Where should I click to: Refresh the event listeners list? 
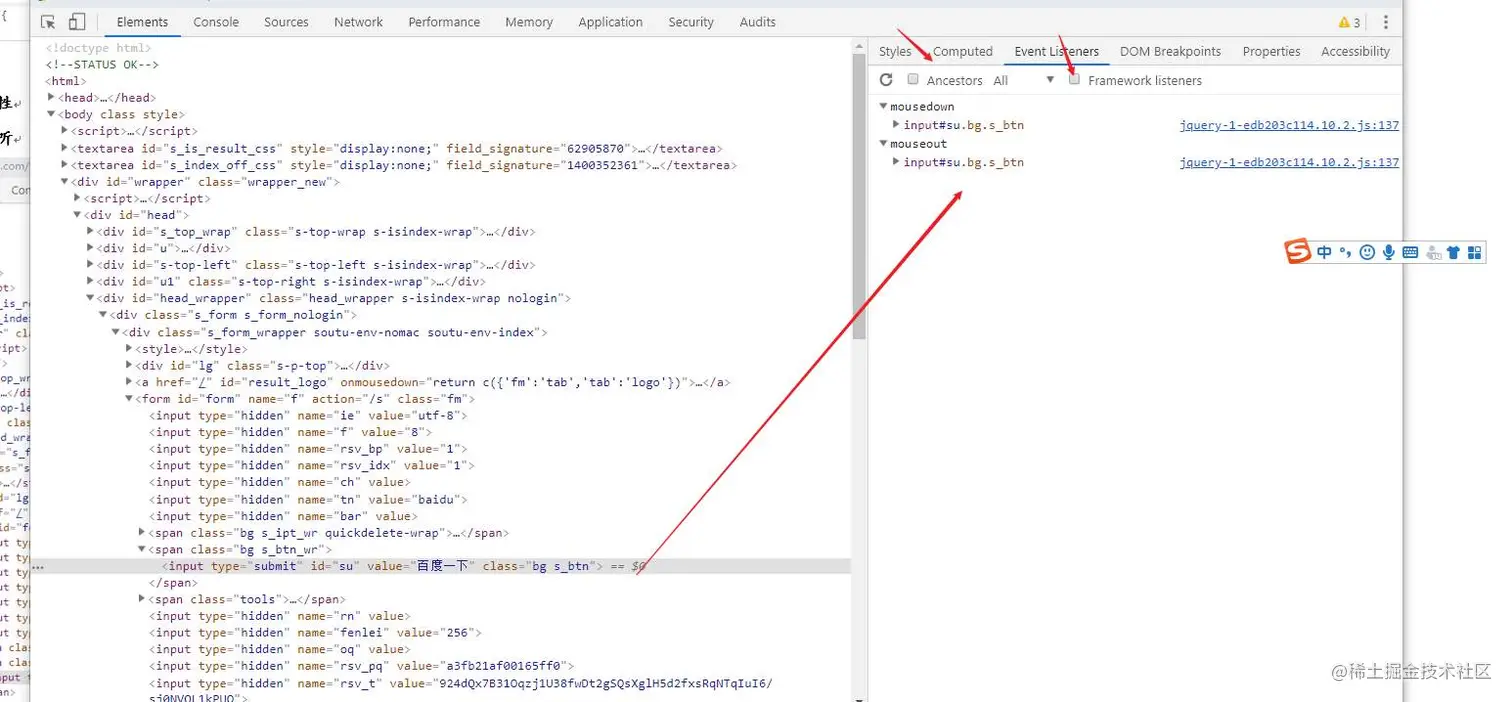click(x=886, y=80)
